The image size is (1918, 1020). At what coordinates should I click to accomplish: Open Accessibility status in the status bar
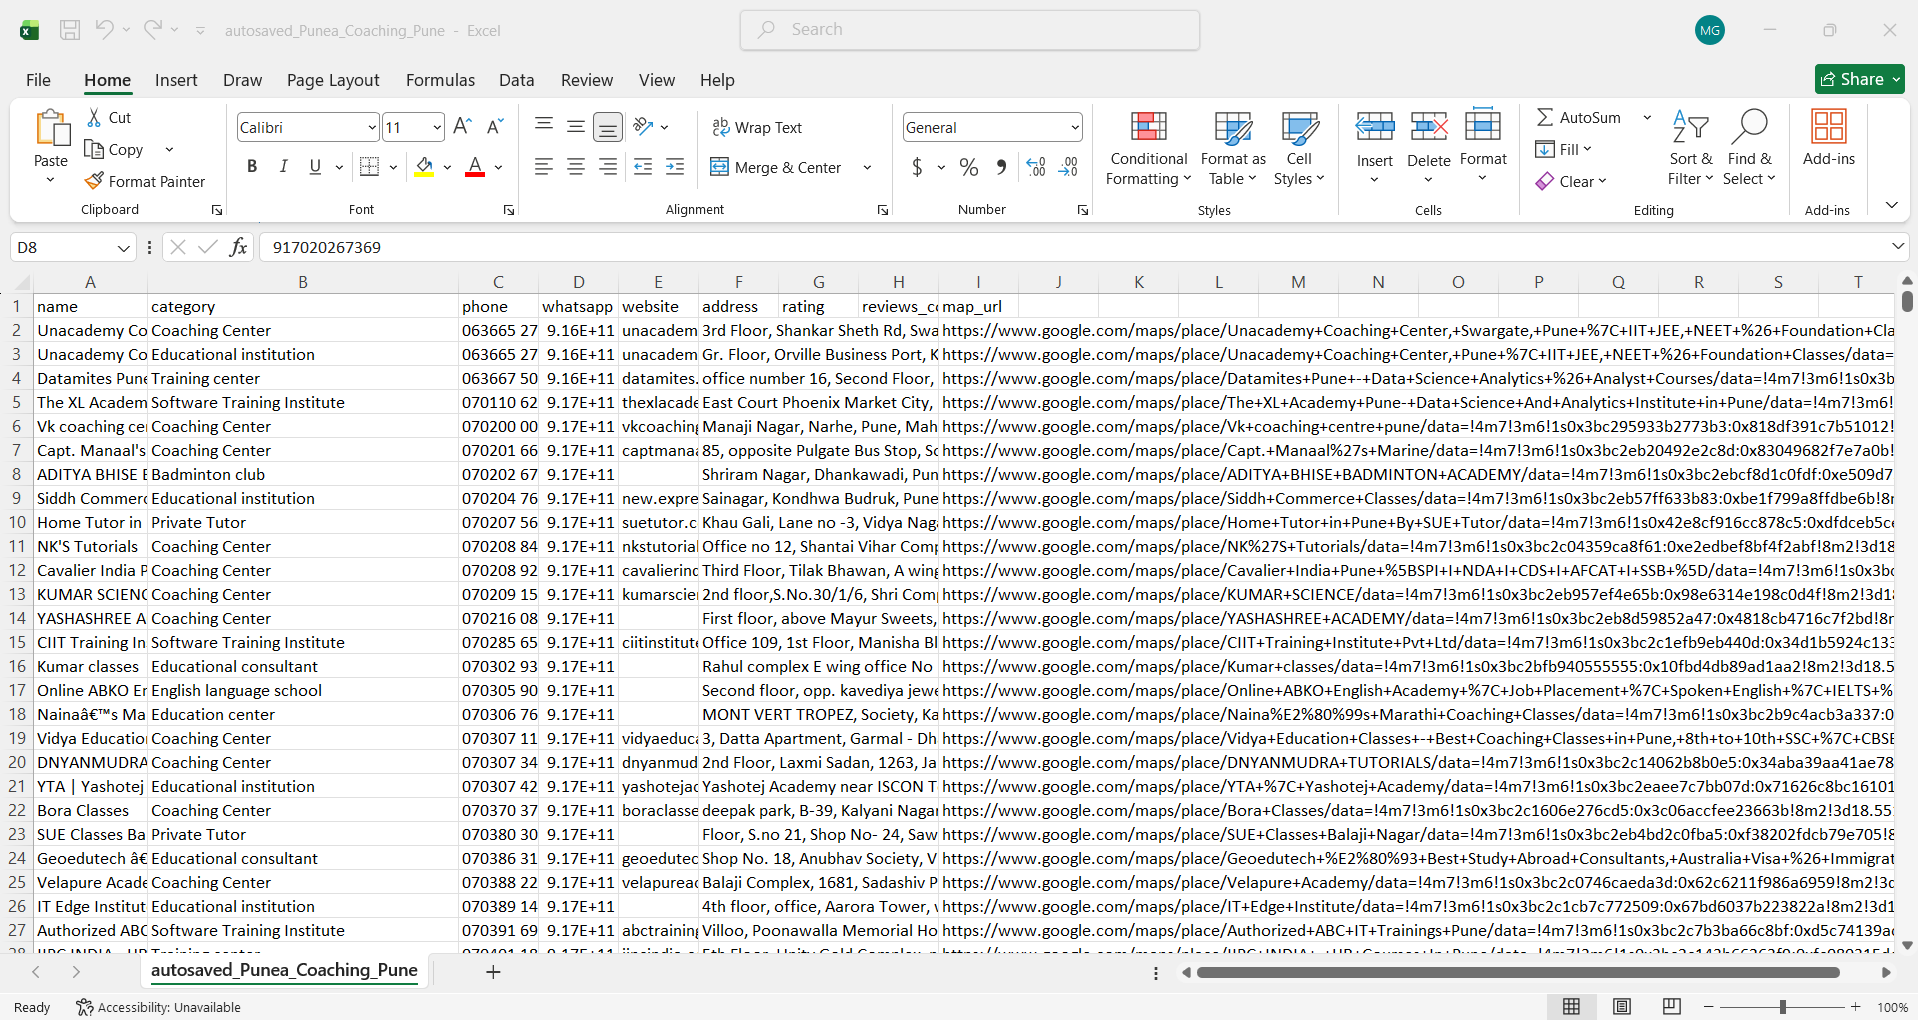click(x=159, y=1007)
